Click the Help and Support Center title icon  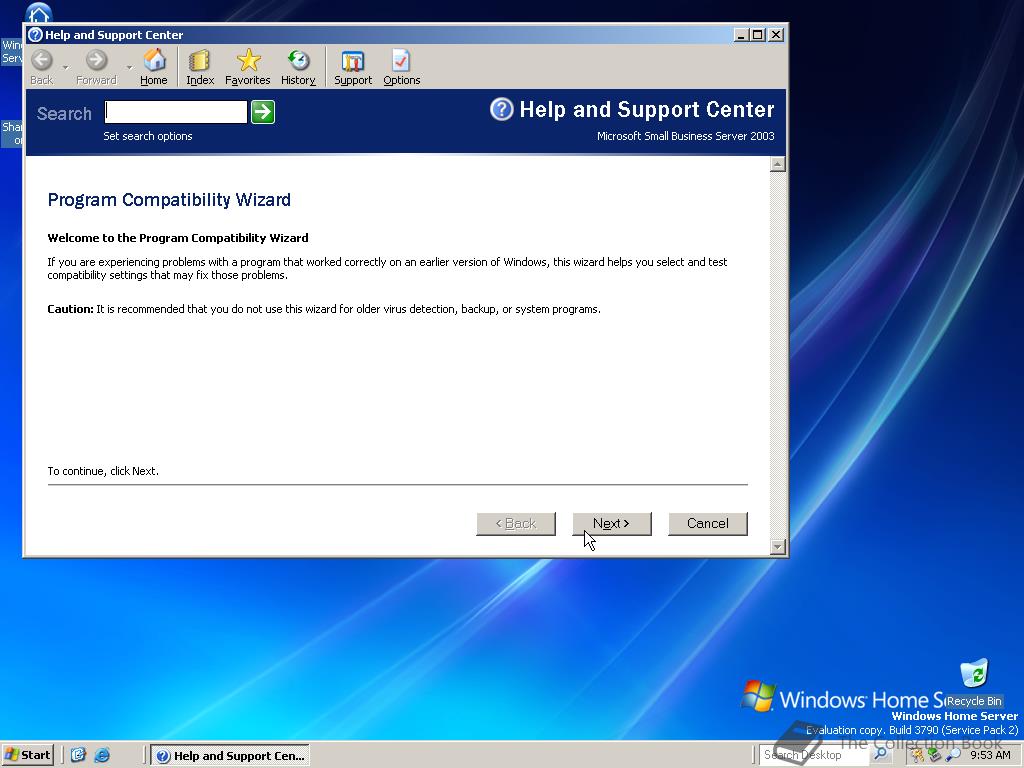(35, 35)
